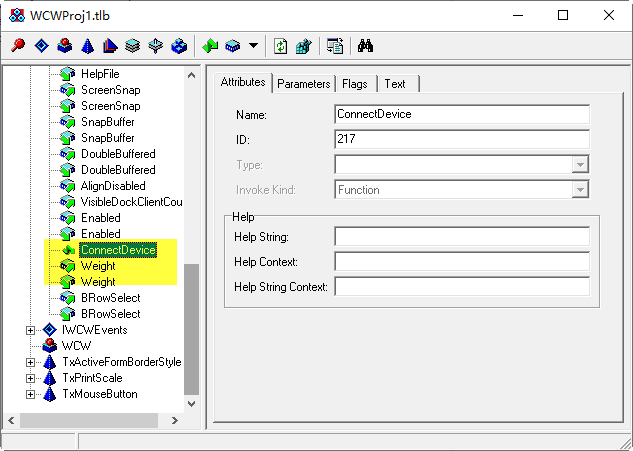Expand the TxActiveFormBorderStyle node
The height and width of the screenshot is (451, 633).
pos(30,362)
